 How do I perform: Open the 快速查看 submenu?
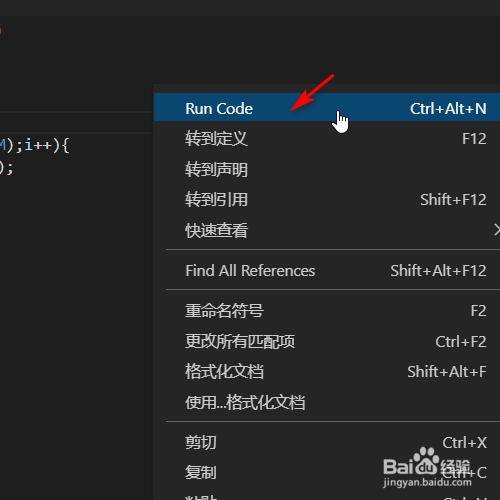click(x=327, y=230)
